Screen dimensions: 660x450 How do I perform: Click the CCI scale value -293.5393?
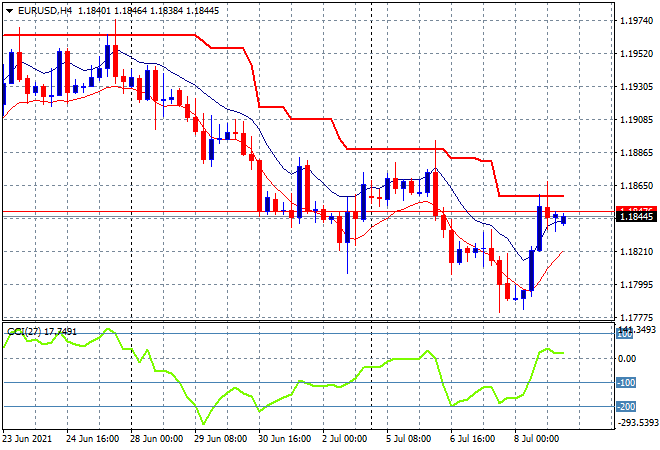tap(638, 422)
